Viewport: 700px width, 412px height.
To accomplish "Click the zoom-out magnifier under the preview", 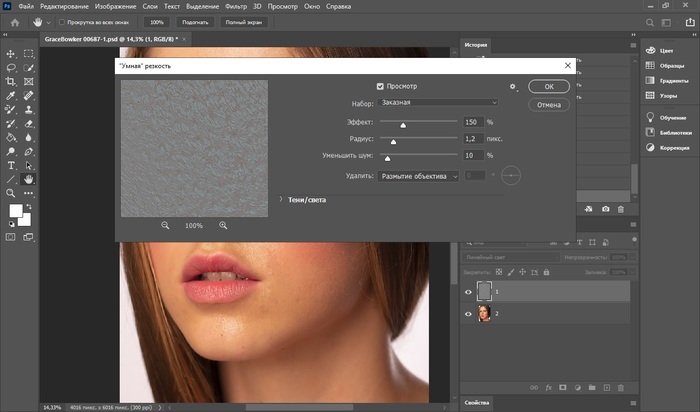I will 166,226.
